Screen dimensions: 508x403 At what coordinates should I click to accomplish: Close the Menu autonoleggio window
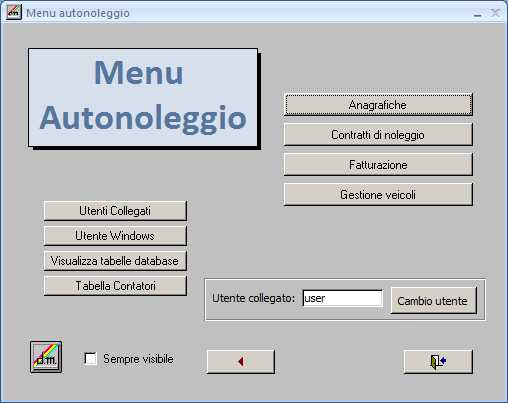click(495, 13)
